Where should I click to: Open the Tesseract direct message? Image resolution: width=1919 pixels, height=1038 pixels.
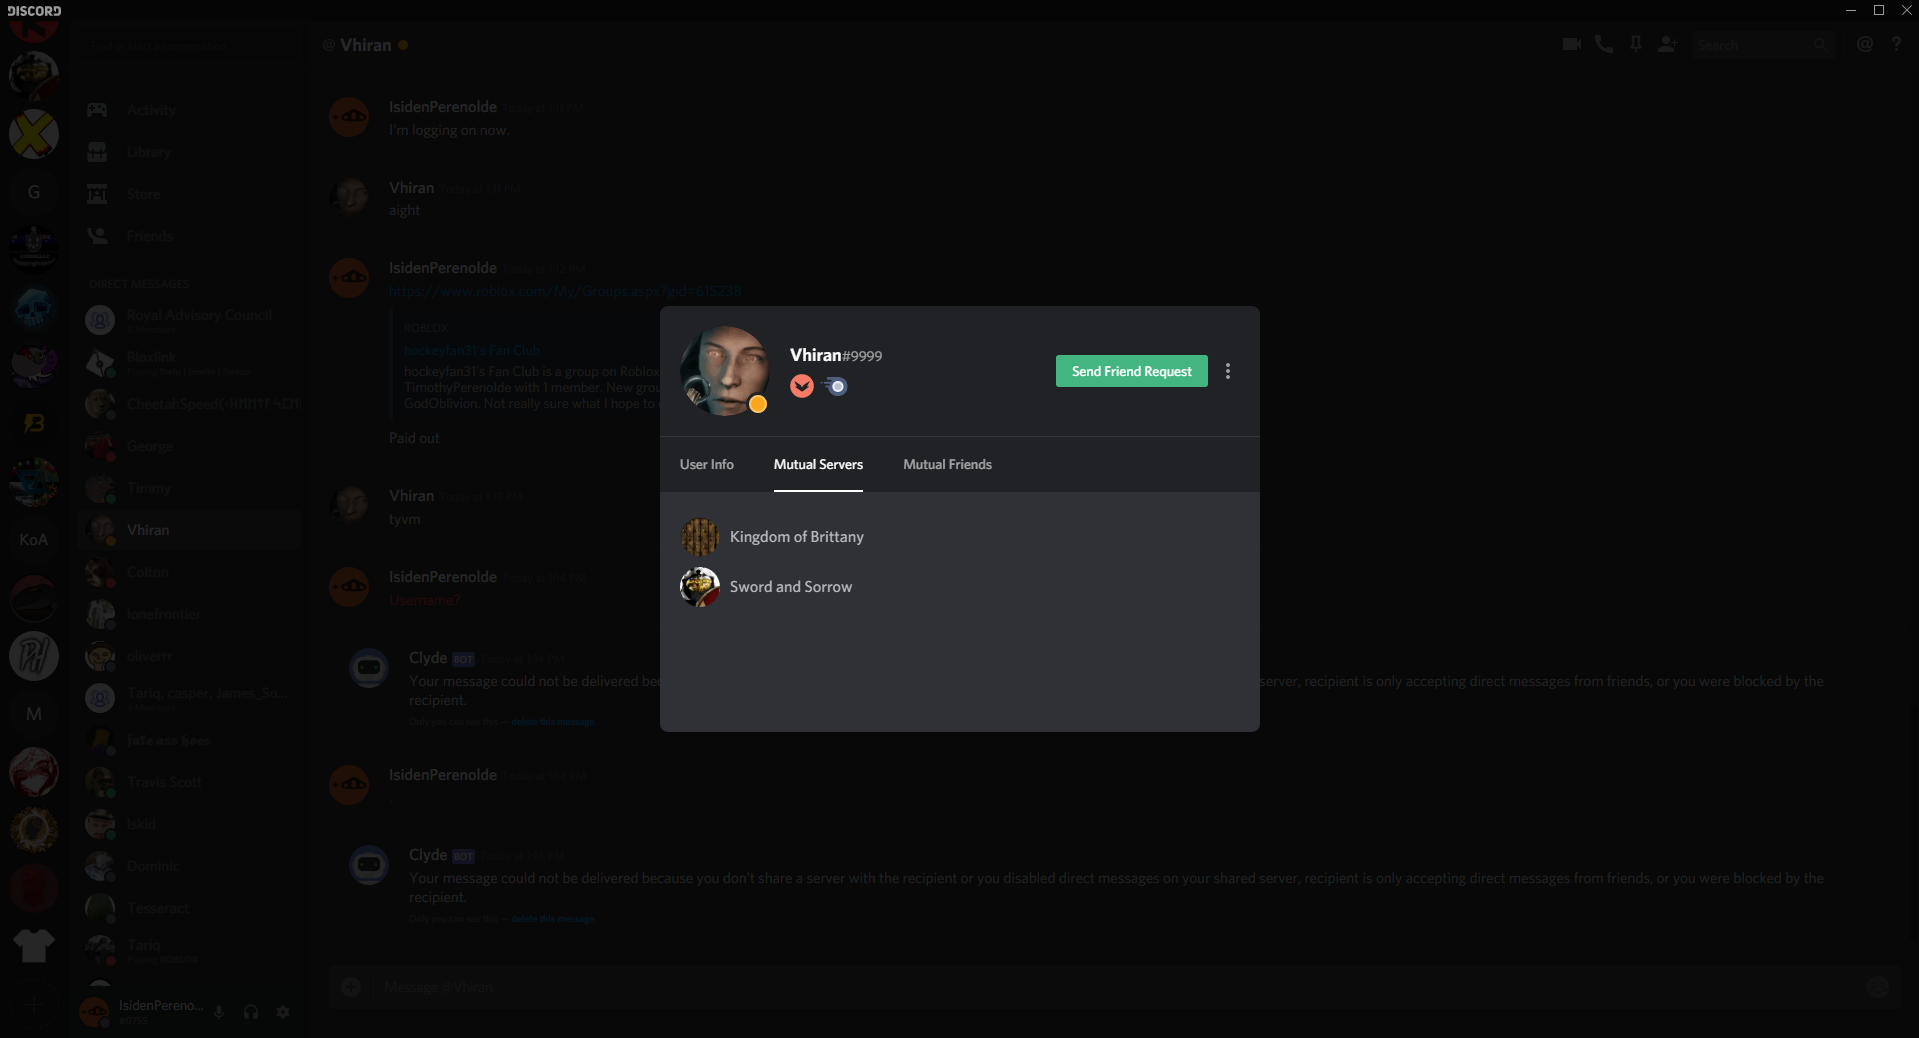coord(189,908)
